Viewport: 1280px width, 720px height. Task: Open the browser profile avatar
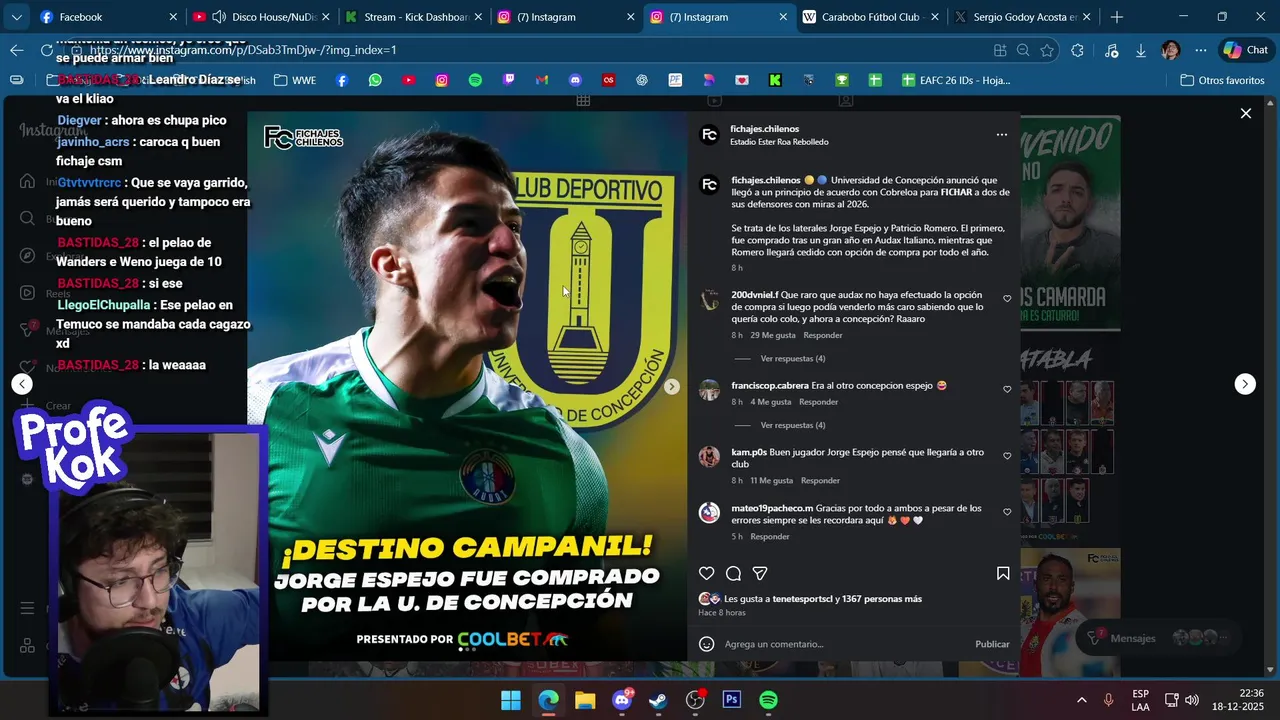tap(1170, 50)
